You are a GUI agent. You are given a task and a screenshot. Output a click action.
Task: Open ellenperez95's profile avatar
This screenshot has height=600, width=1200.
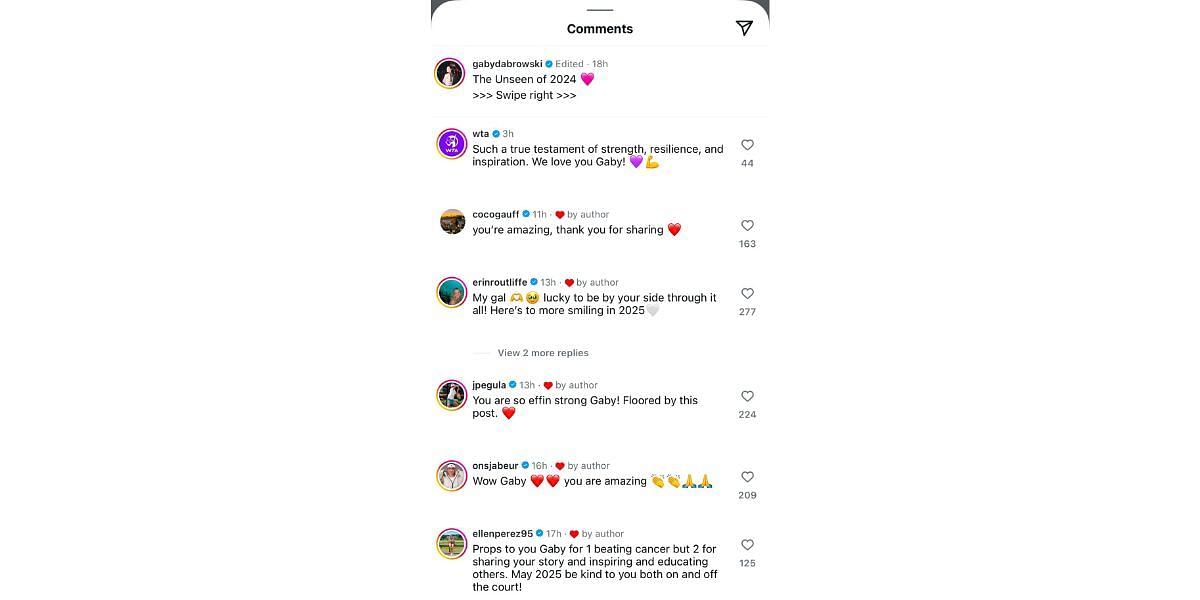tap(452, 544)
